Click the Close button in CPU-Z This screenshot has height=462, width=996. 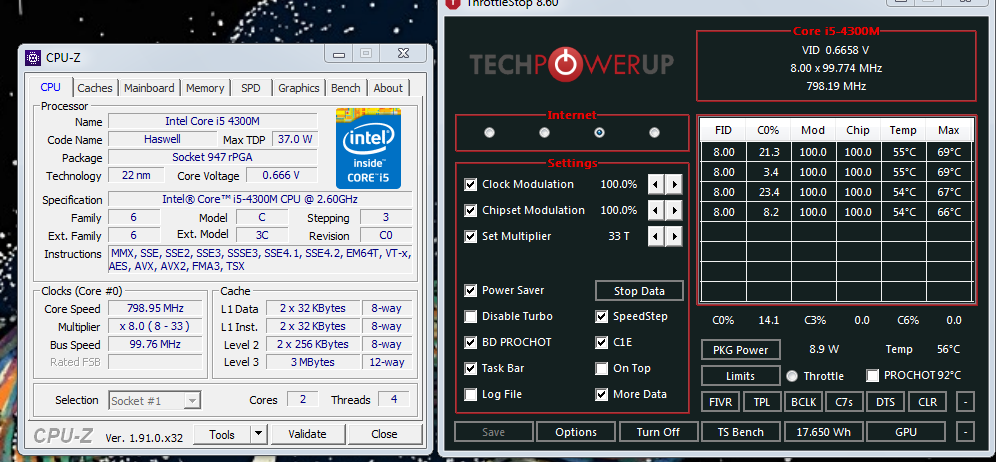tap(384, 435)
